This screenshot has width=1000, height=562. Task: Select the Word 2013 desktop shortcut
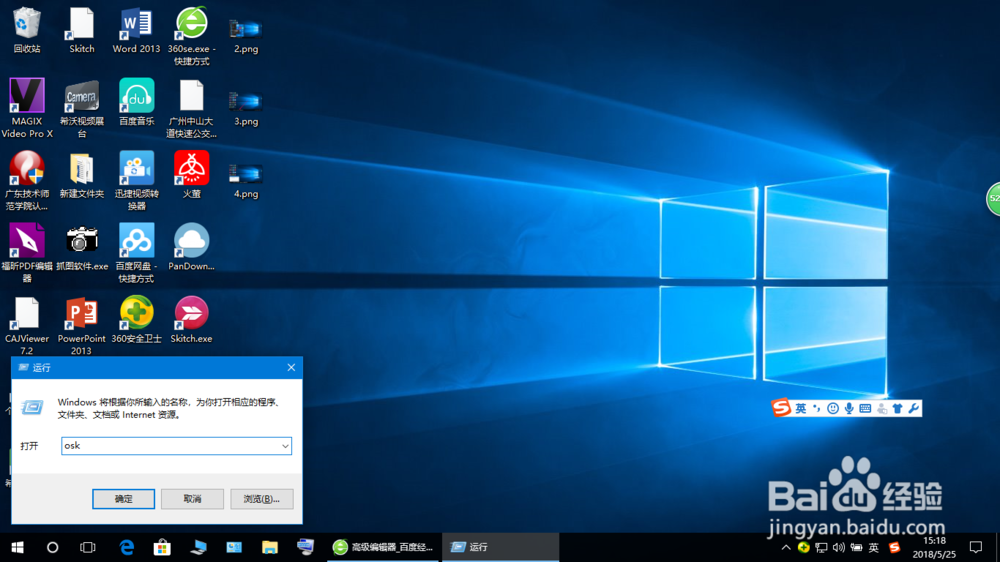[x=136, y=24]
